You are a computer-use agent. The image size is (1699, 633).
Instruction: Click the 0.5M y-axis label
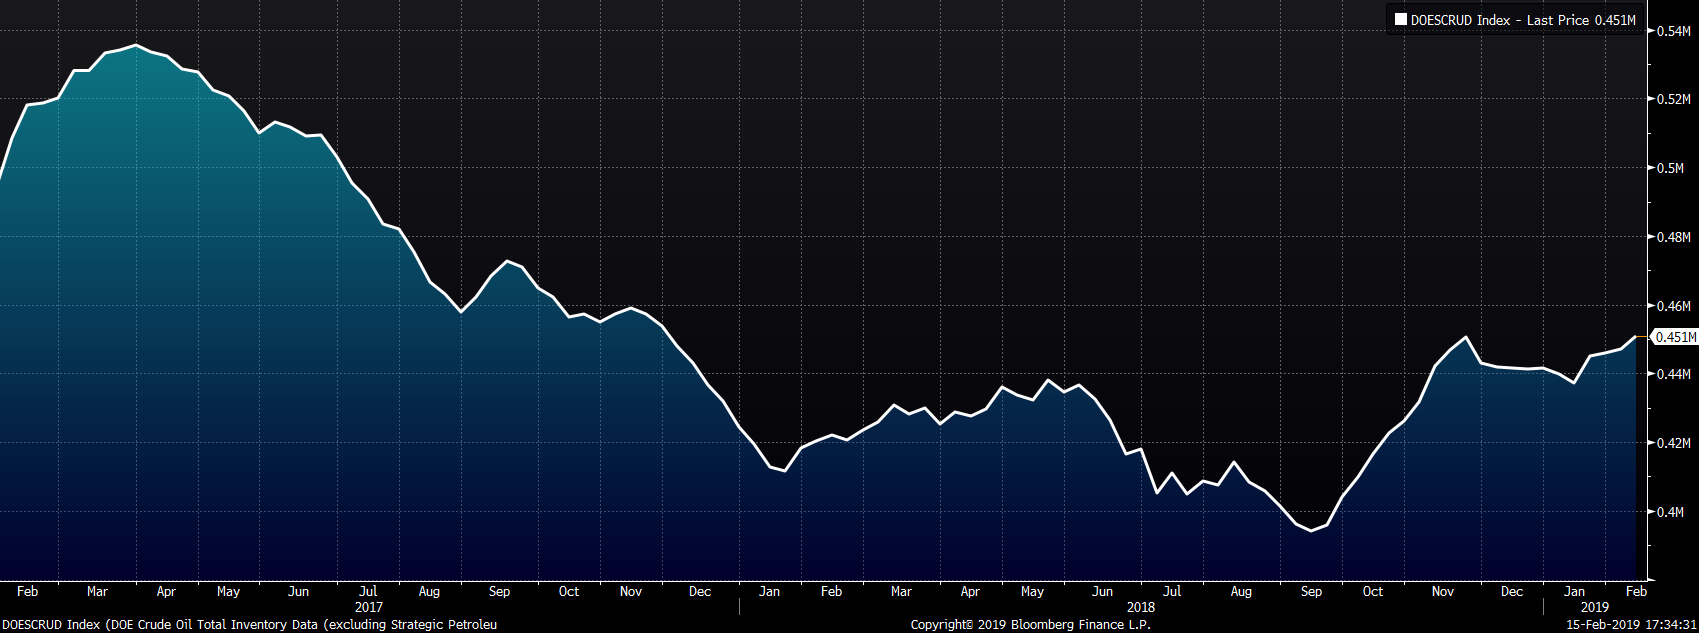coord(1670,168)
